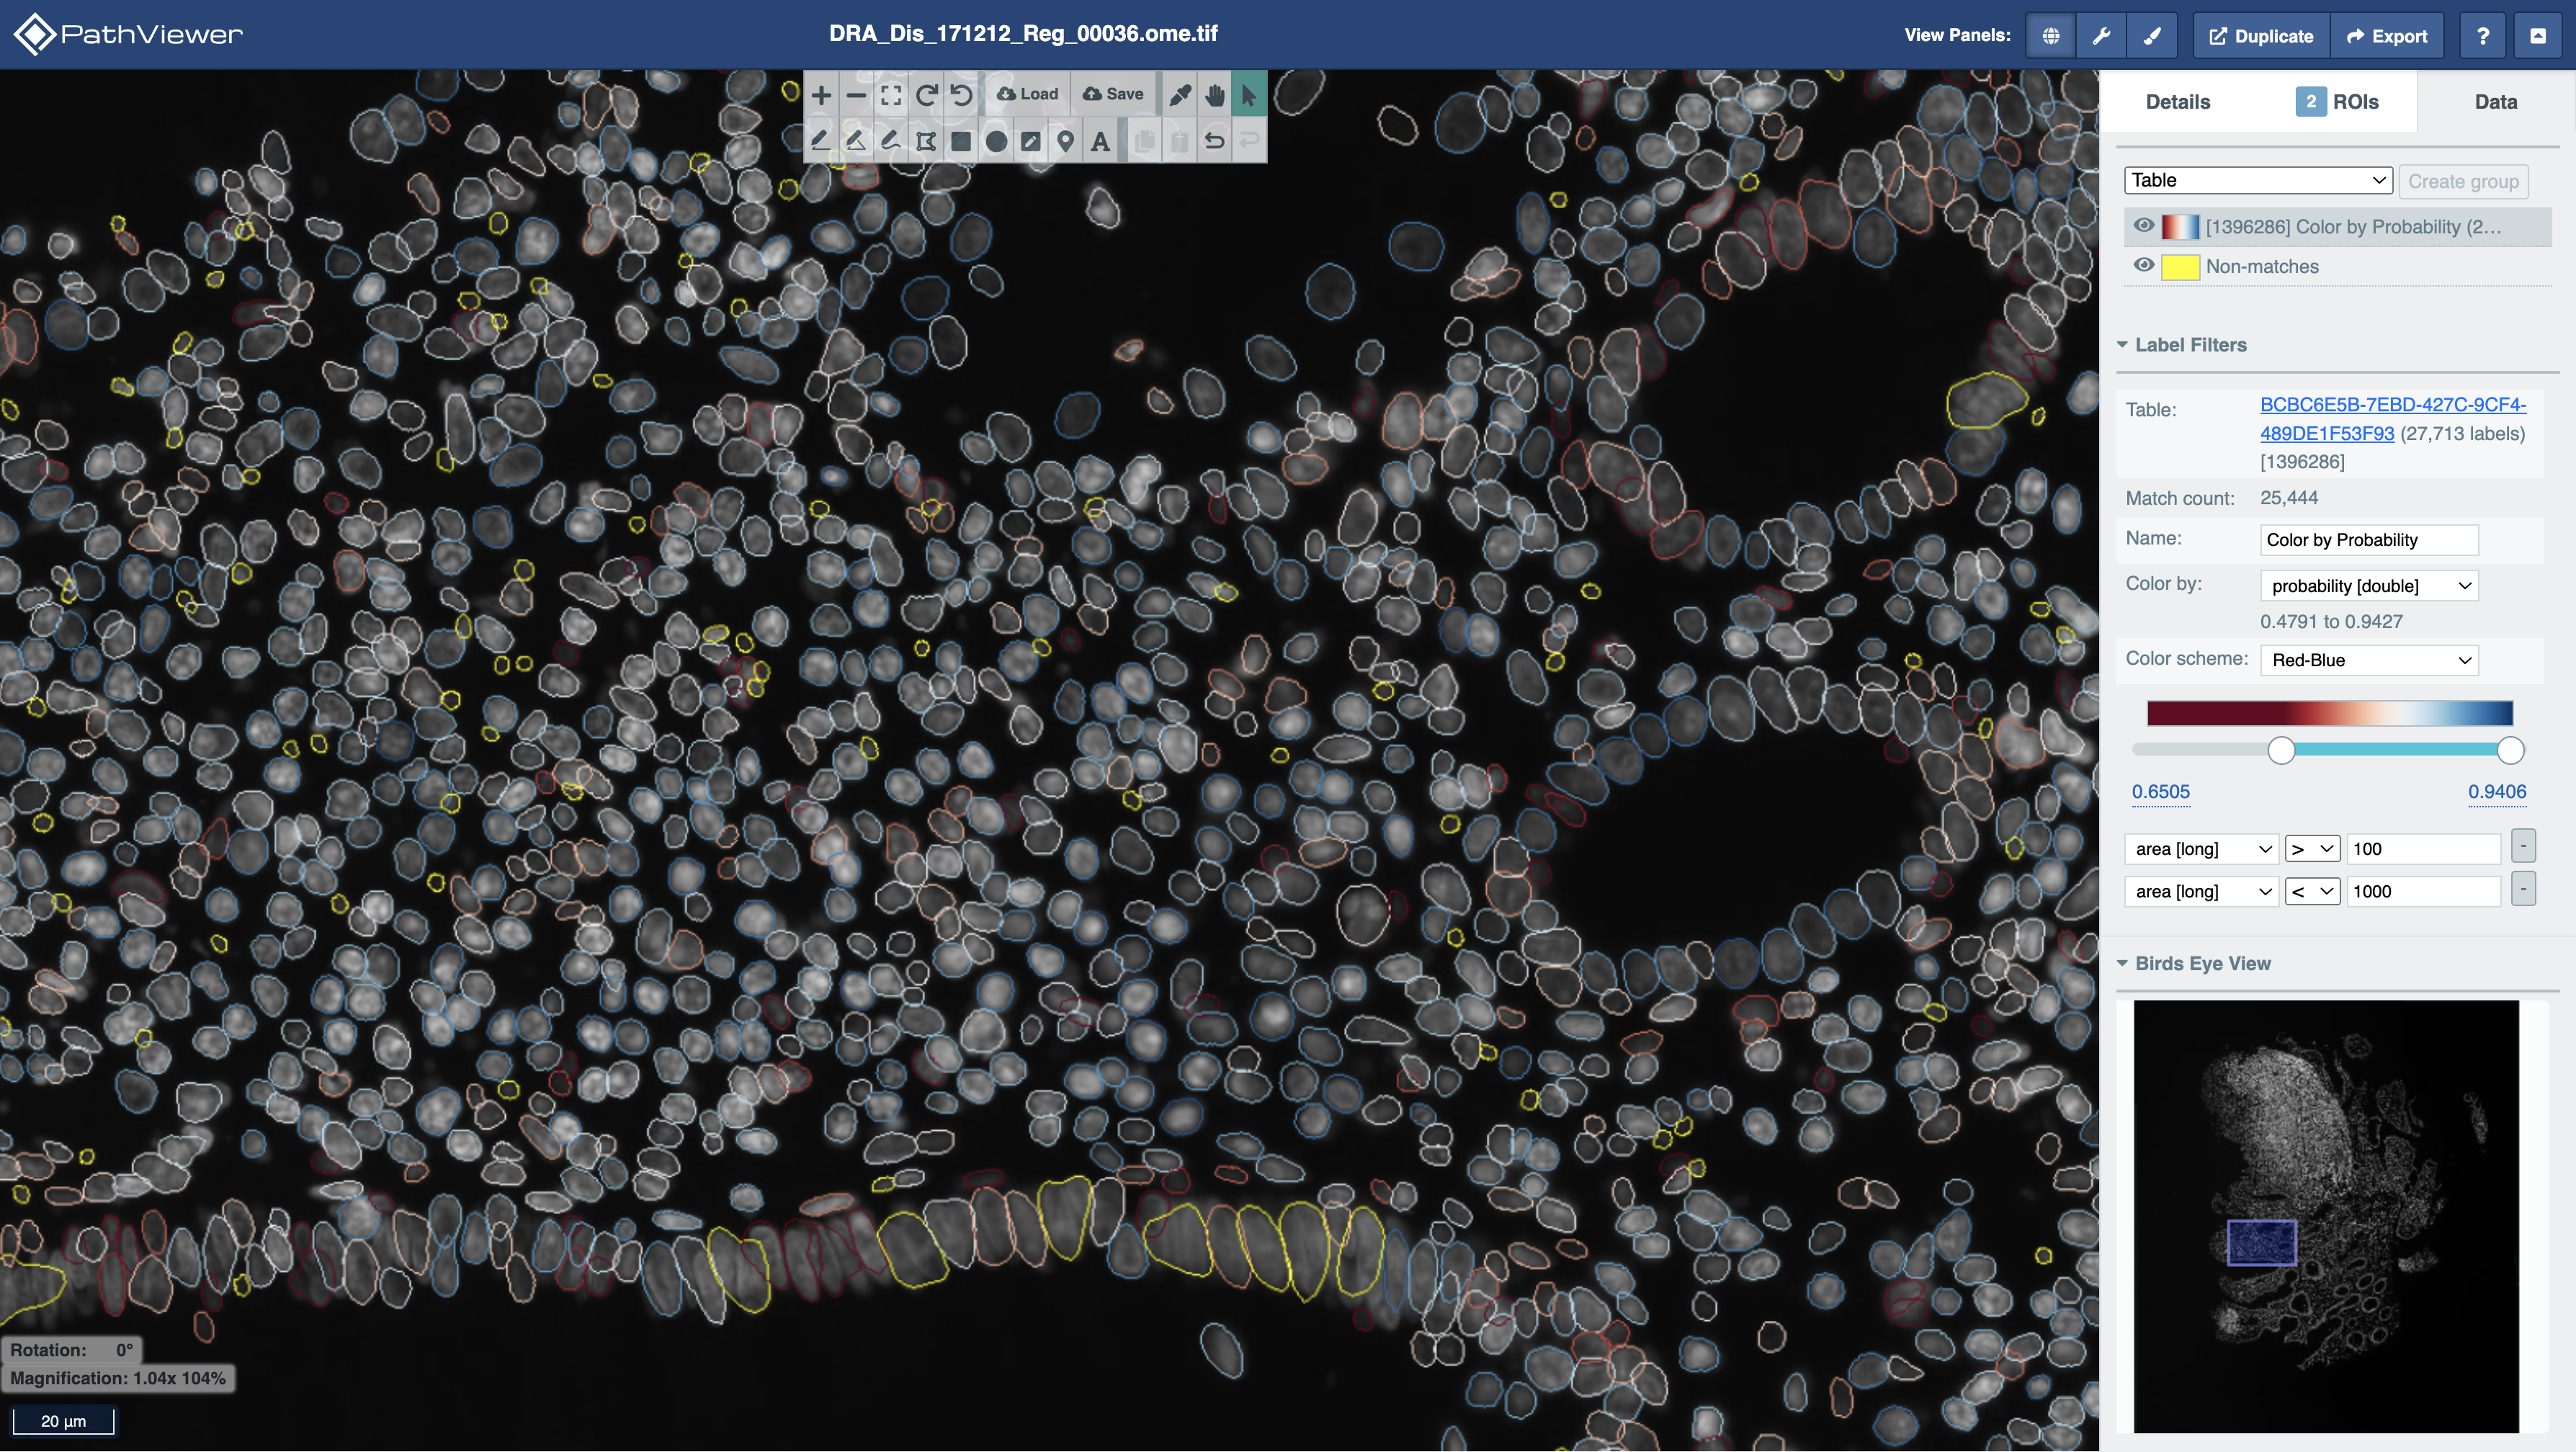Viewport: 2576px width, 1452px height.
Task: Choose the arrow pointer select tool
Action: (1249, 95)
